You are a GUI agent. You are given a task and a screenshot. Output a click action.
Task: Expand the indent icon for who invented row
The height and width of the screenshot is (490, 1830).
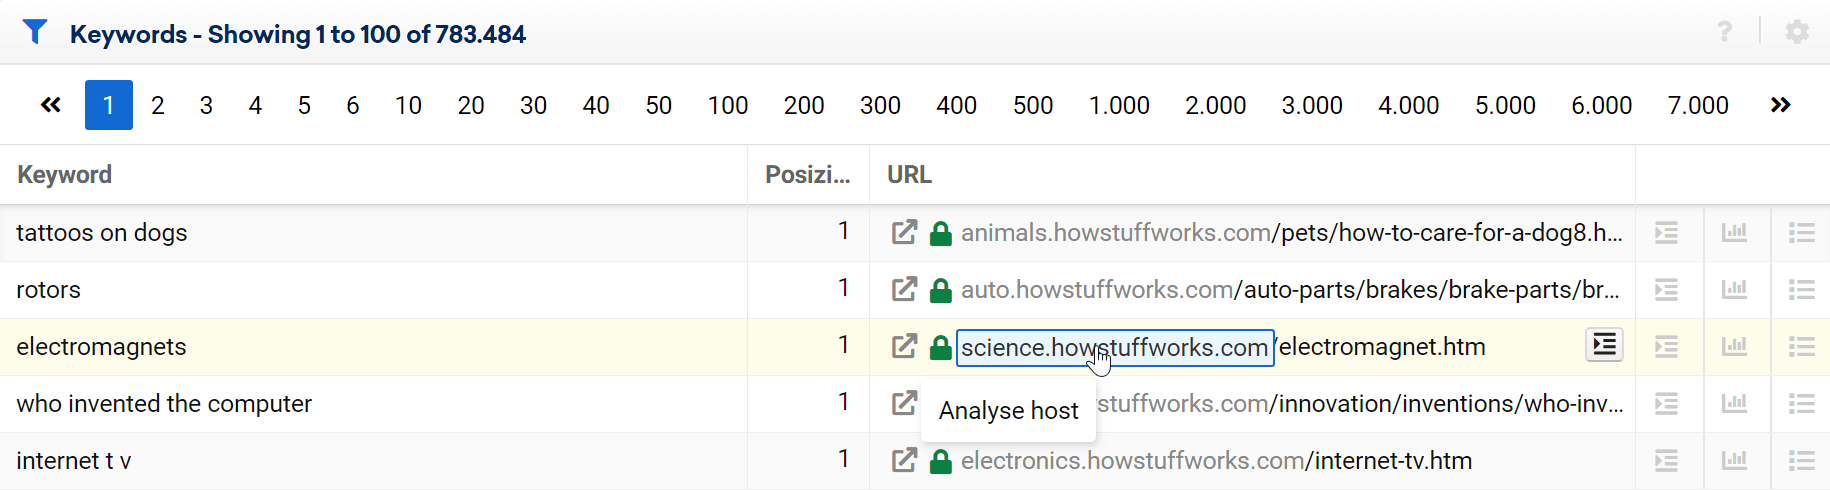pos(1666,404)
